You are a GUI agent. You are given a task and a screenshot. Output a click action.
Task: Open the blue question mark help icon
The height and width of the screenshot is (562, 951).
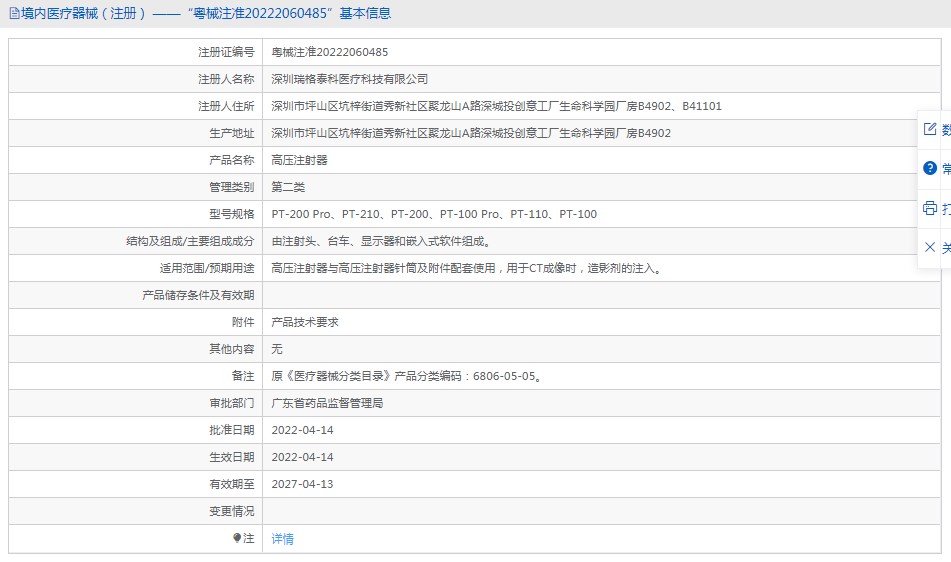(x=930, y=168)
